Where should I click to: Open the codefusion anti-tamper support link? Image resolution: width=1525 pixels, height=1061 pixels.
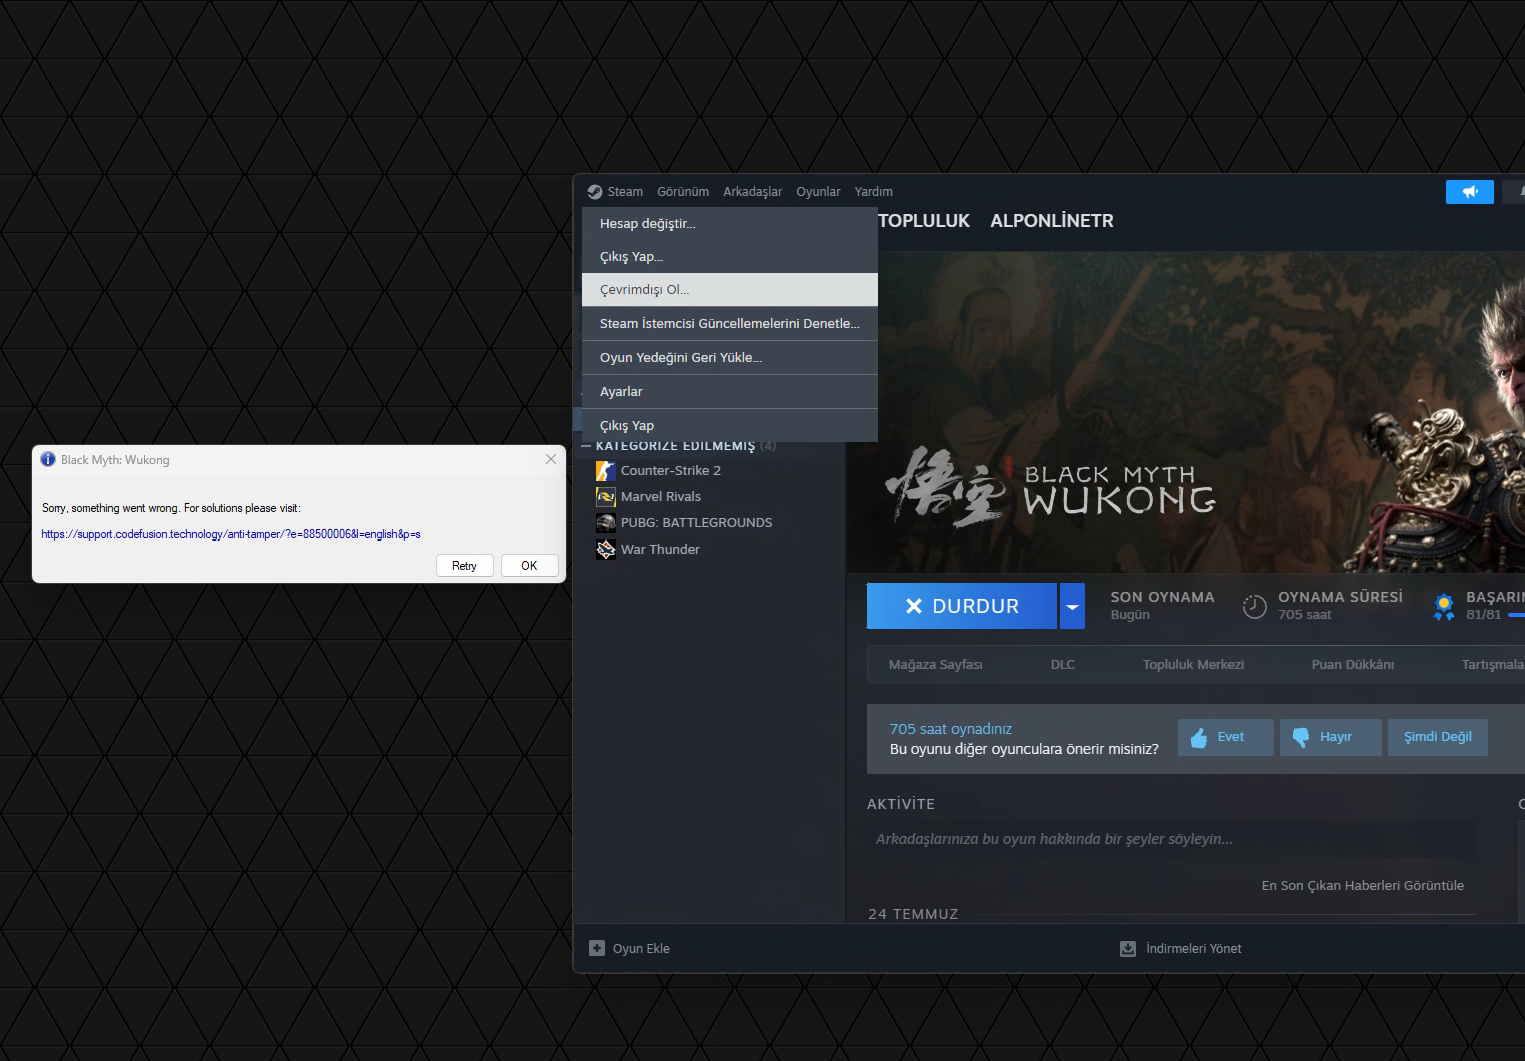coord(231,534)
